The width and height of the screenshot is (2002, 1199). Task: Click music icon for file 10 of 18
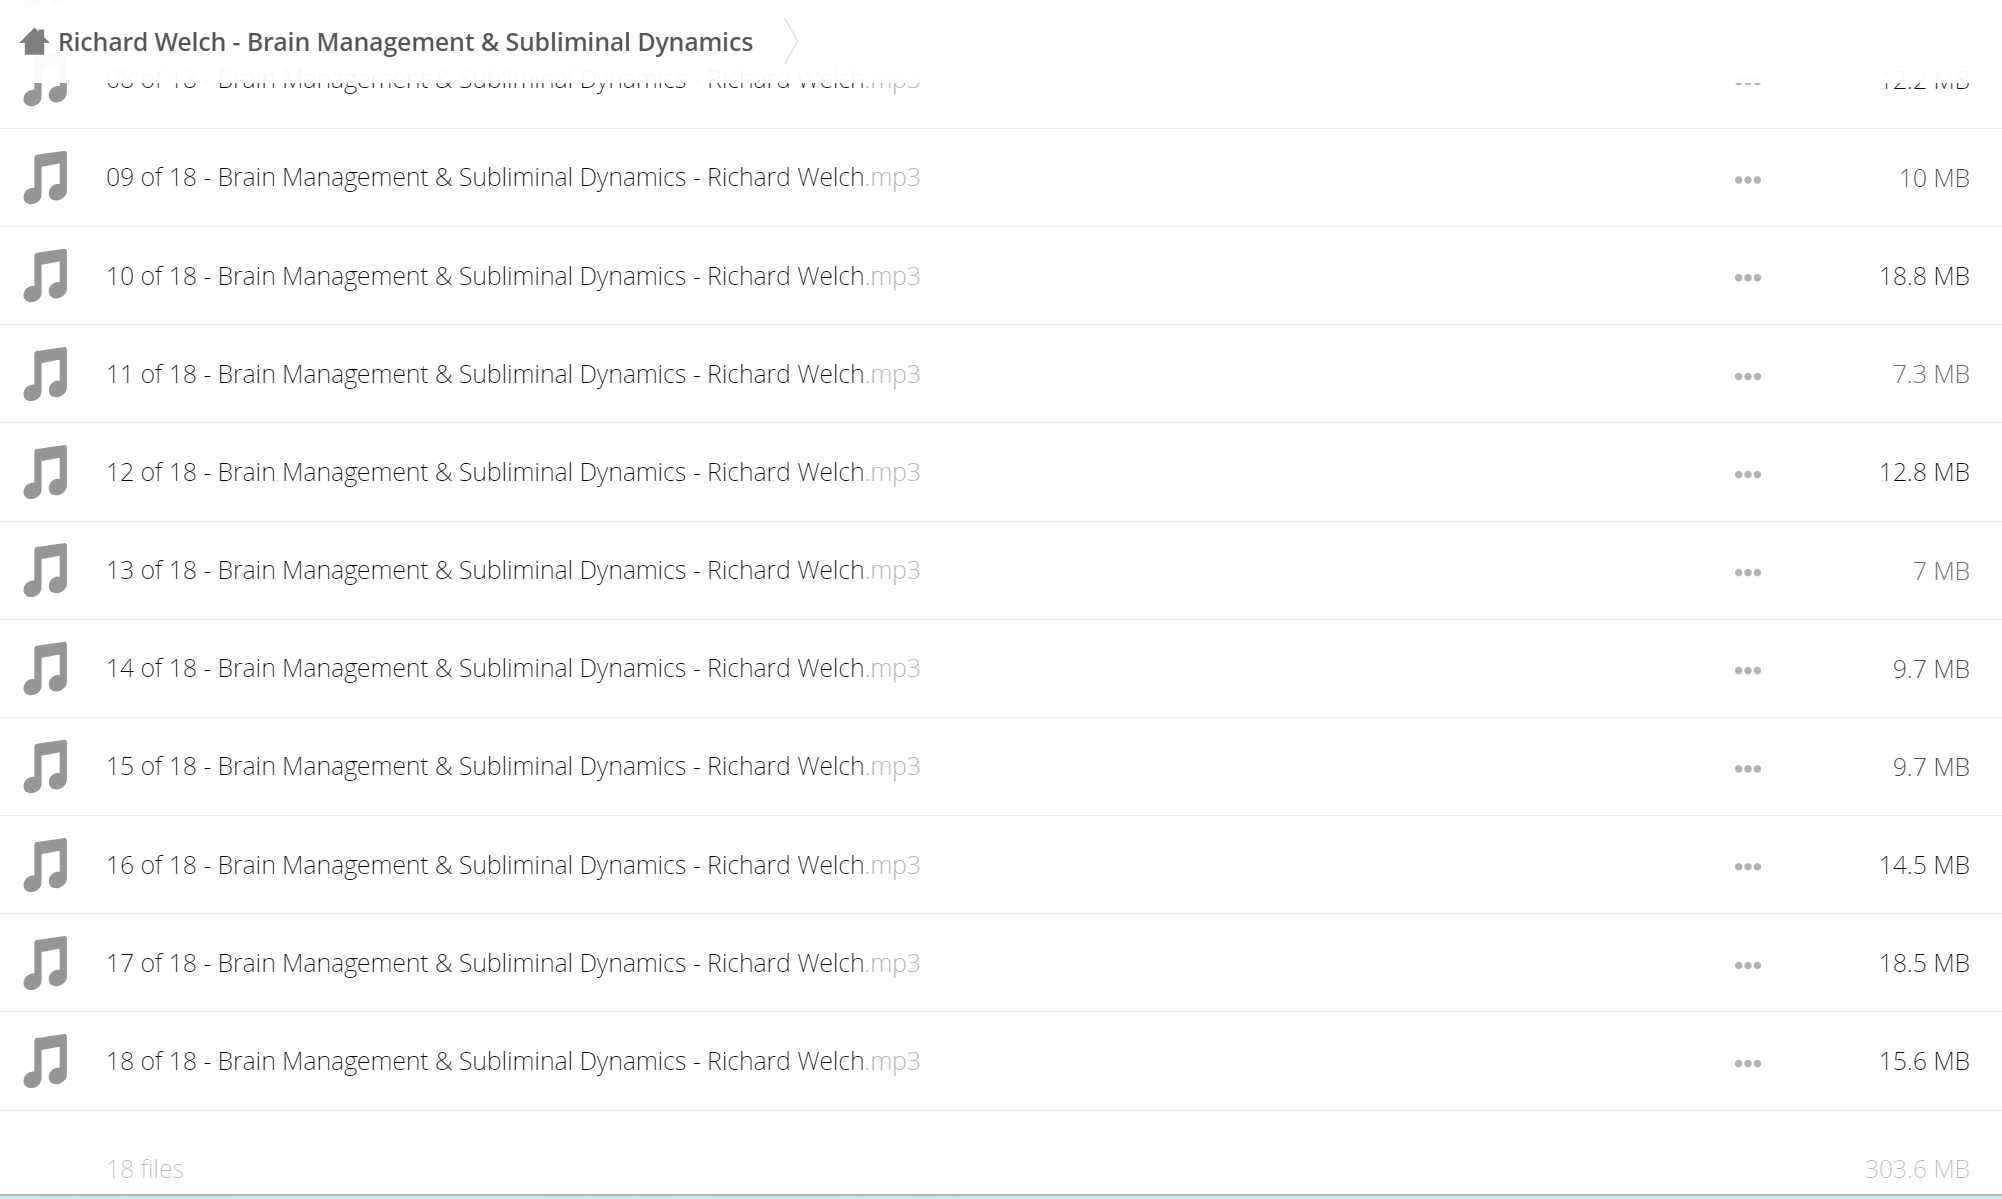coord(46,276)
